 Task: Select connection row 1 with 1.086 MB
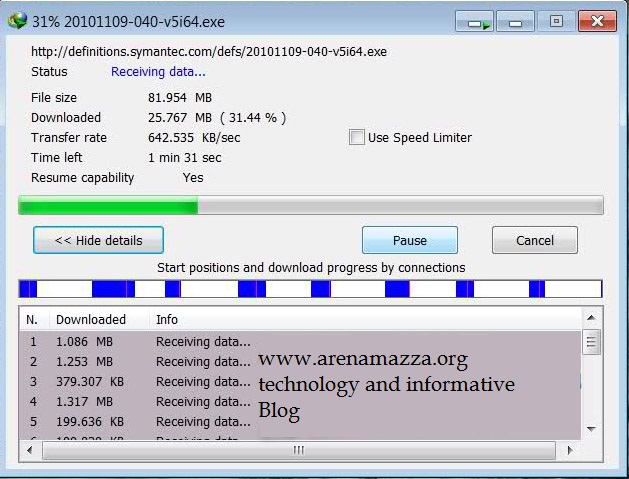point(300,341)
